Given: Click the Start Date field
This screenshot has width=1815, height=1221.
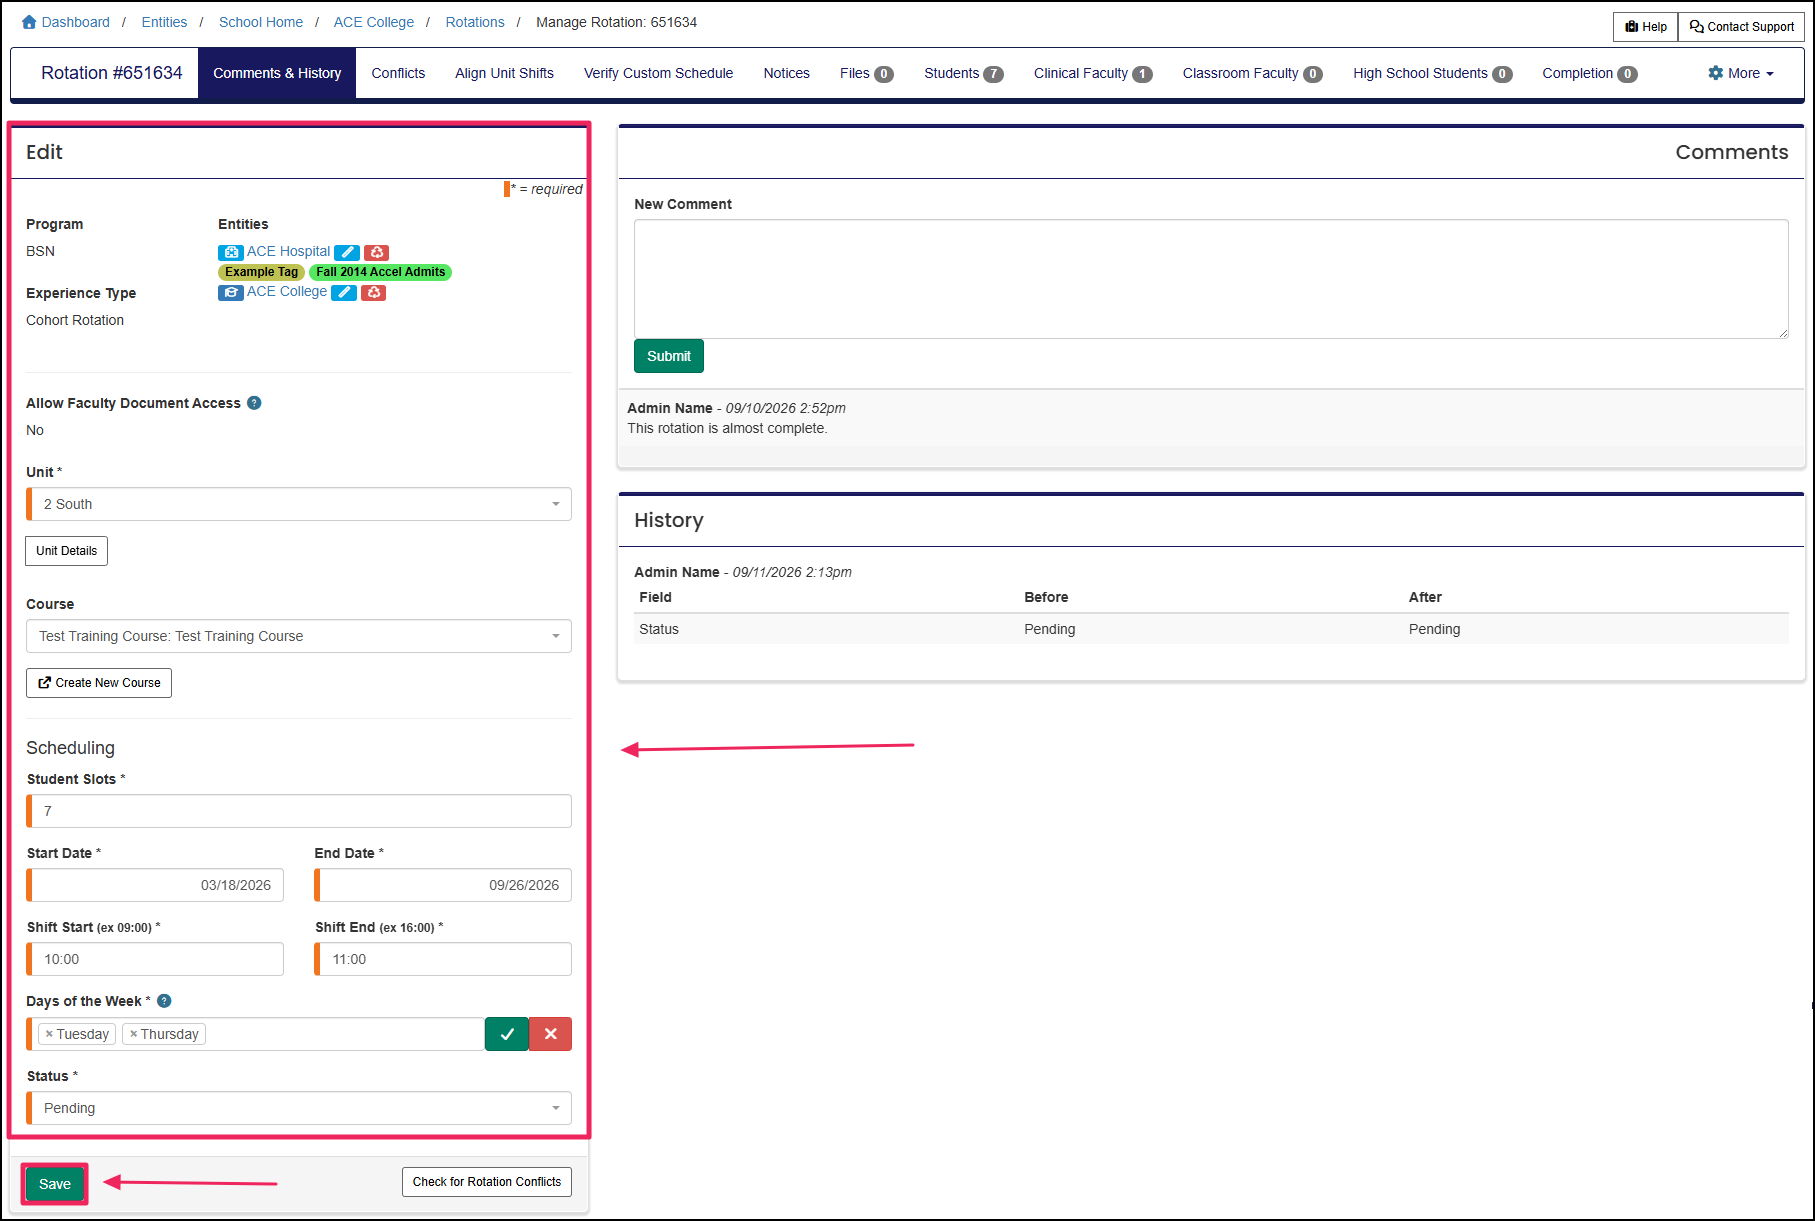Looking at the screenshot, I should [155, 885].
